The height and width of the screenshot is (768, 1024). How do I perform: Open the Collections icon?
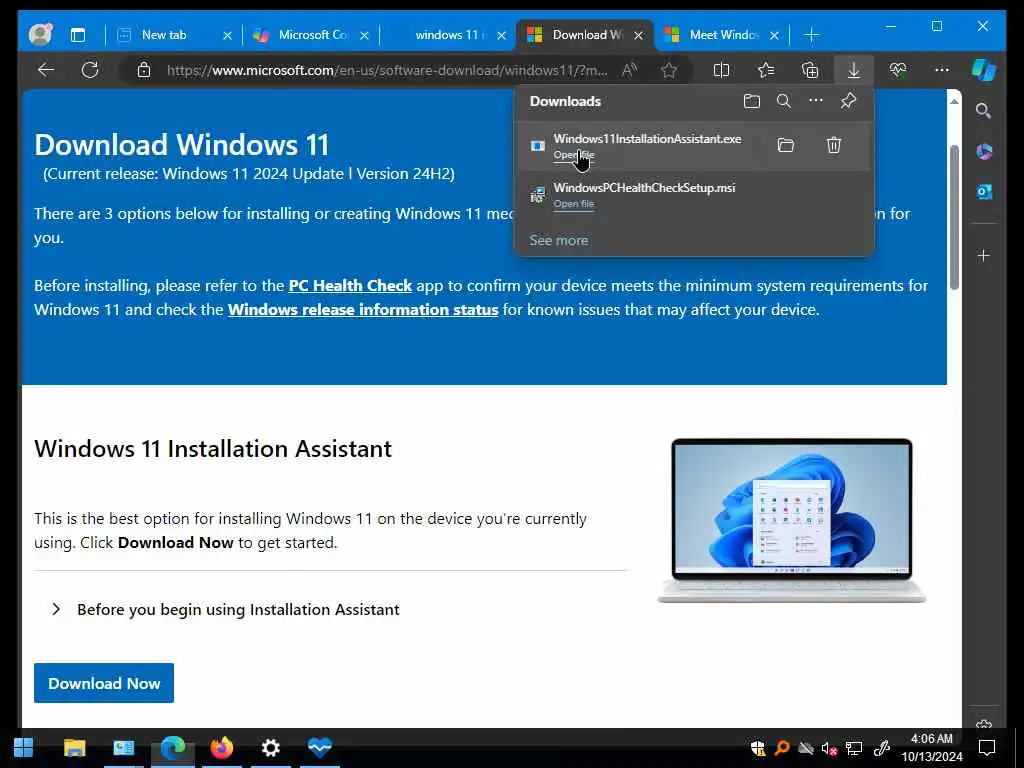click(810, 70)
